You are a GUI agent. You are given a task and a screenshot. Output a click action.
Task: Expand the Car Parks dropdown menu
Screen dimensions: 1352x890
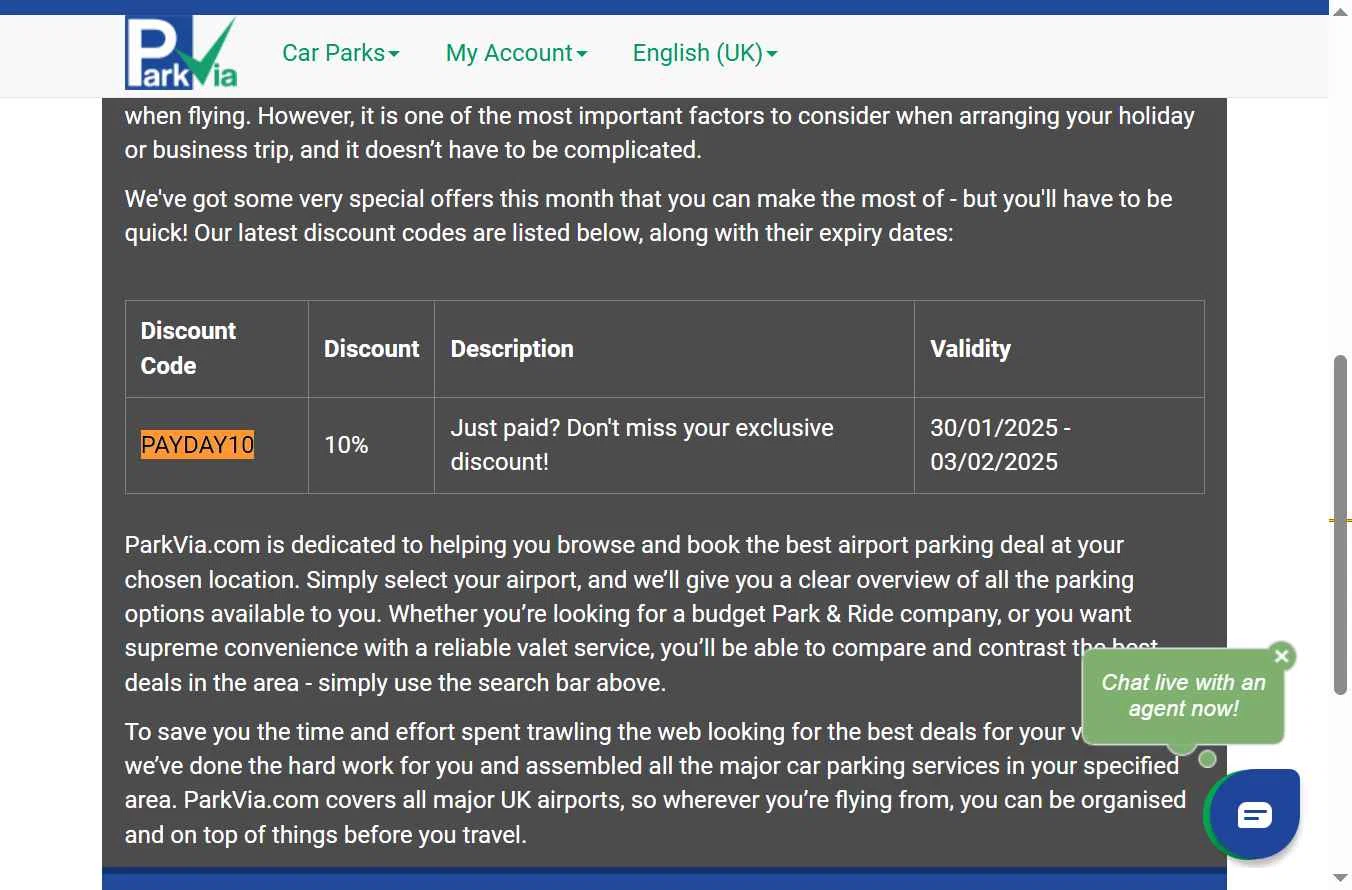pos(341,53)
